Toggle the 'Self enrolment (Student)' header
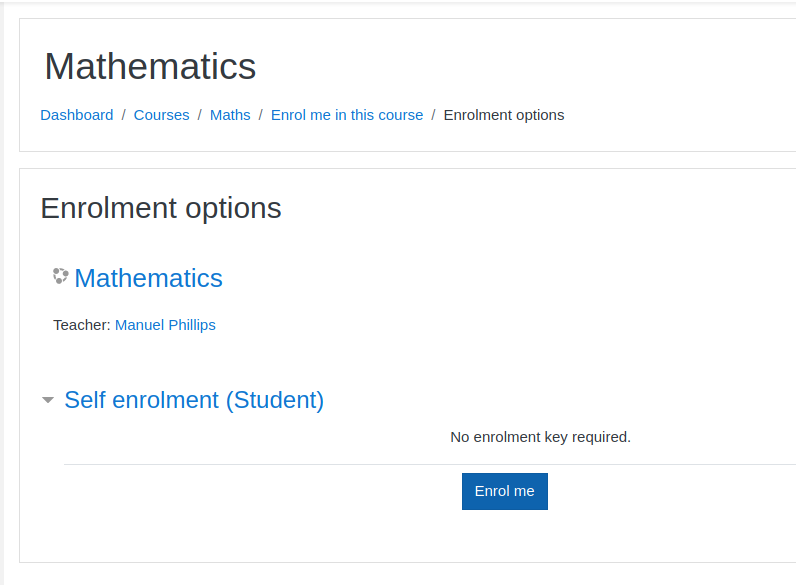The width and height of the screenshot is (796, 585). pos(194,400)
